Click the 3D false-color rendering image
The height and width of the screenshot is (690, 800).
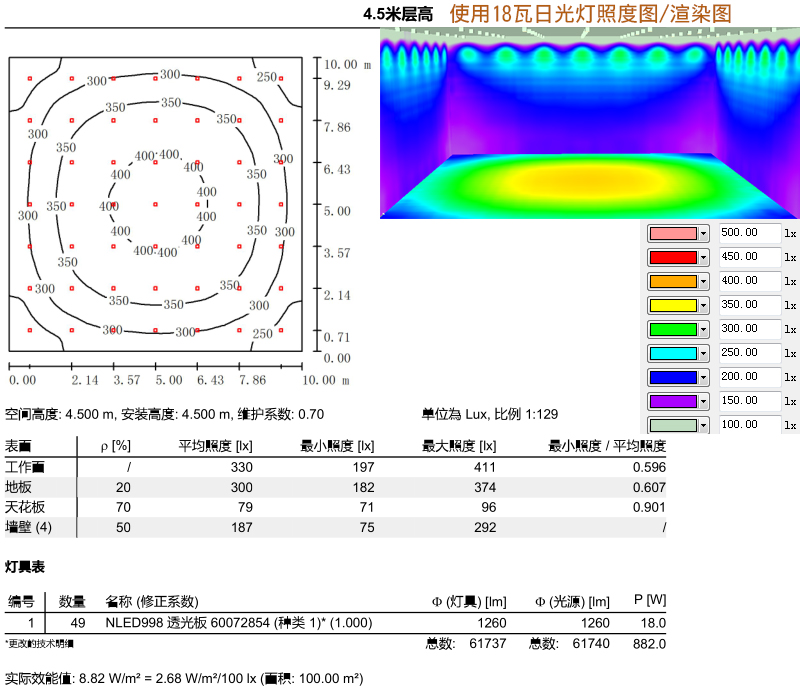[590, 124]
